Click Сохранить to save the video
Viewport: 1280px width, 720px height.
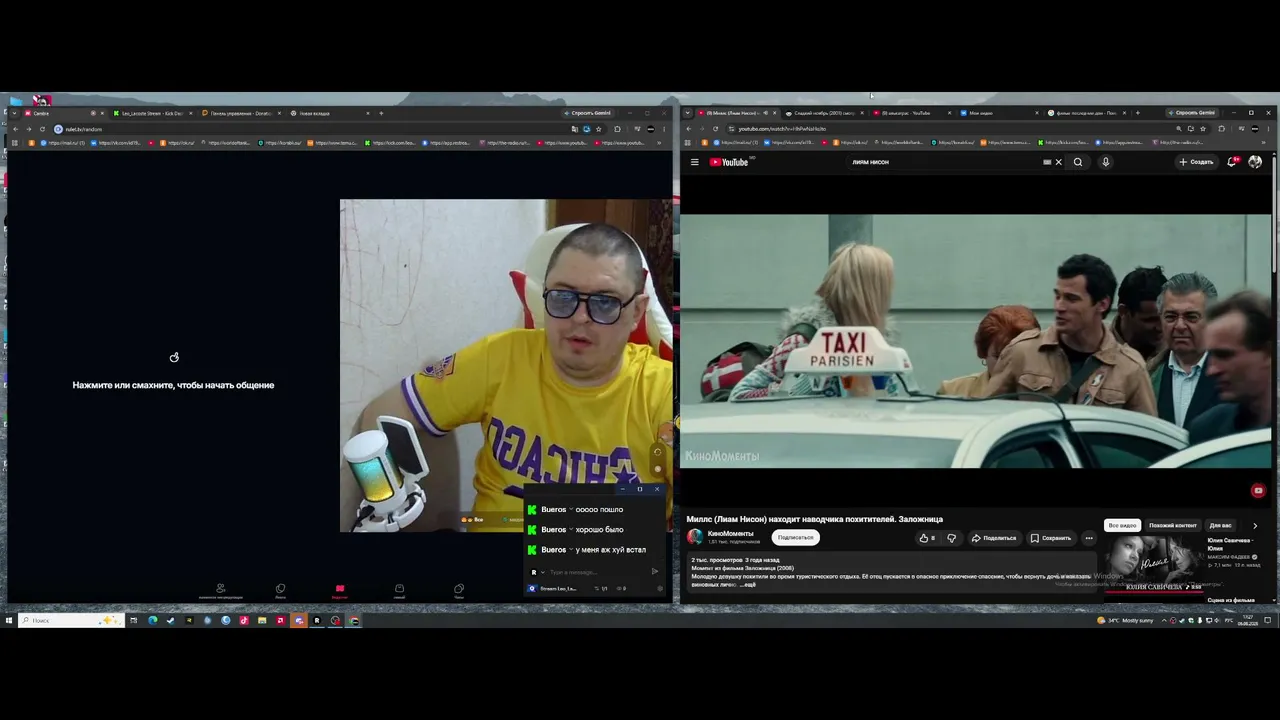click(x=1051, y=538)
